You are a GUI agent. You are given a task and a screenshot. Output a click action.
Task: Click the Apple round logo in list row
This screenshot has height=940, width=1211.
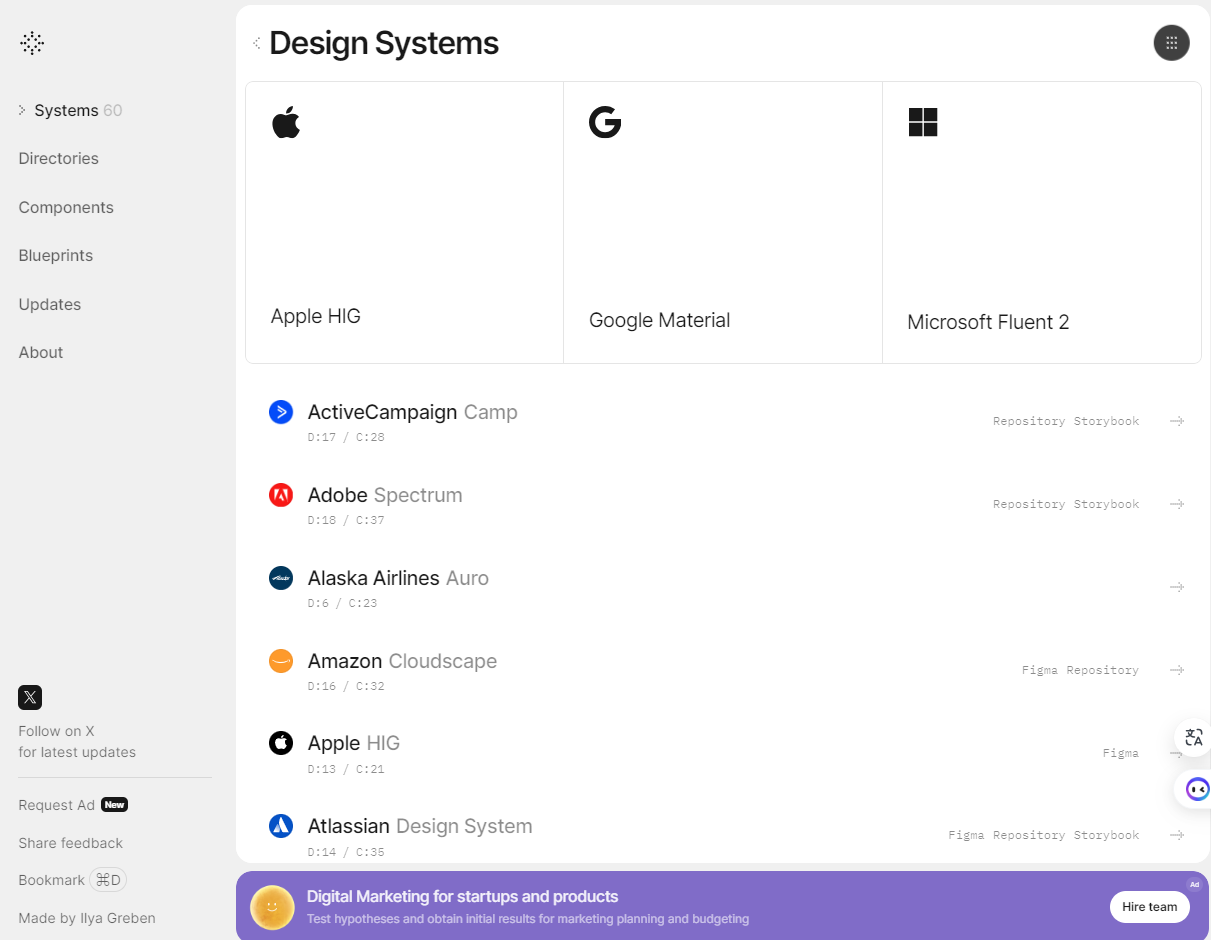[x=281, y=743]
